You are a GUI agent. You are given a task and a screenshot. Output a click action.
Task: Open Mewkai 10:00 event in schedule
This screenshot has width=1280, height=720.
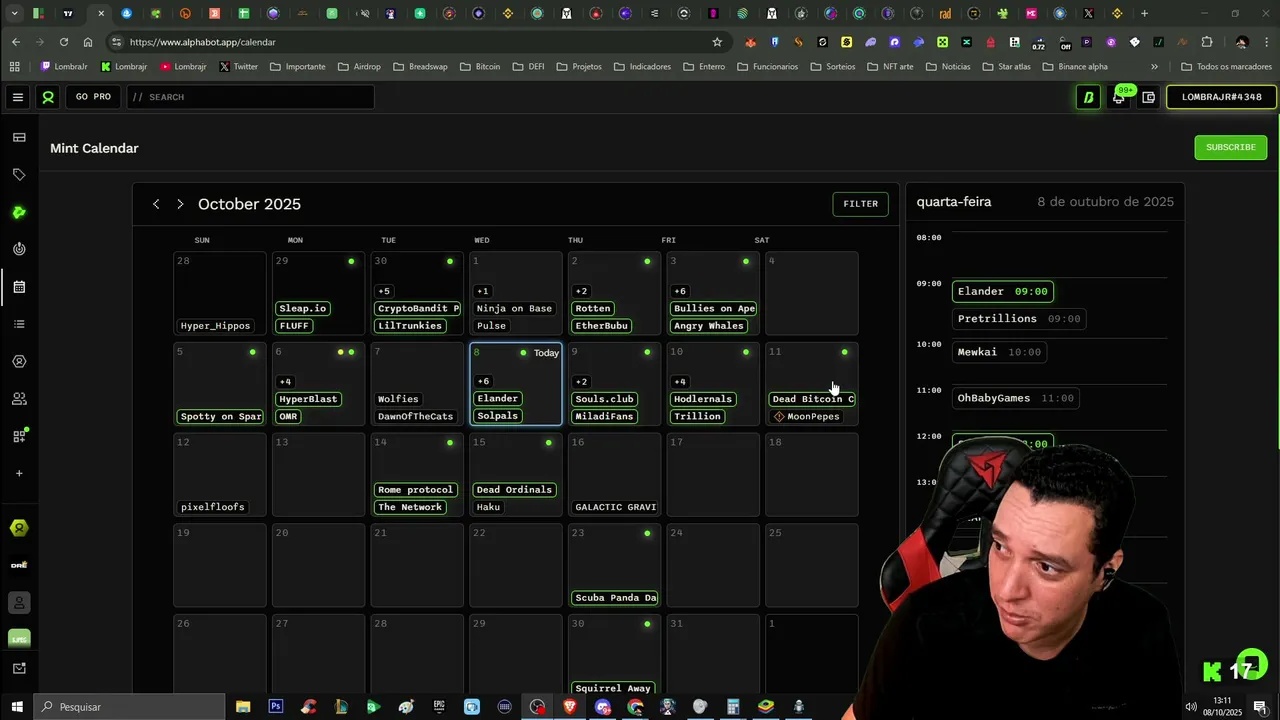coord(999,352)
